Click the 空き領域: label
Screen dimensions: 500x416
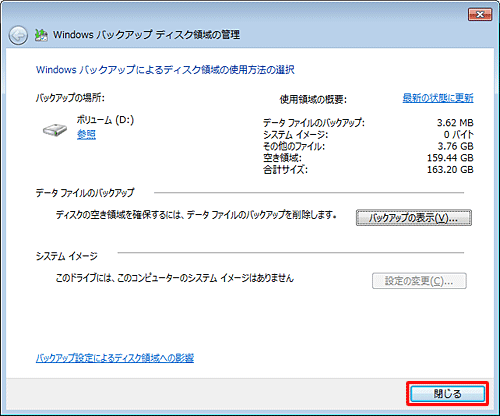[x=282, y=158]
